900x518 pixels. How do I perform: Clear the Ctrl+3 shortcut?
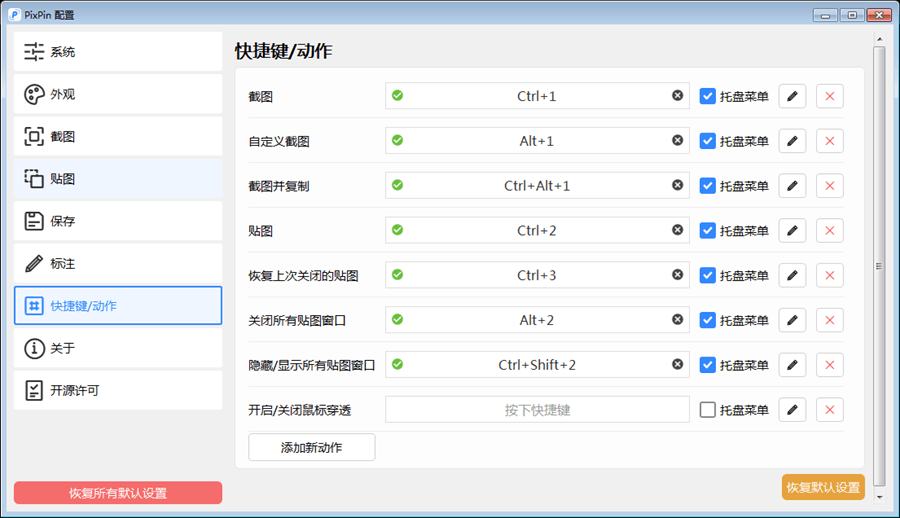click(x=677, y=275)
